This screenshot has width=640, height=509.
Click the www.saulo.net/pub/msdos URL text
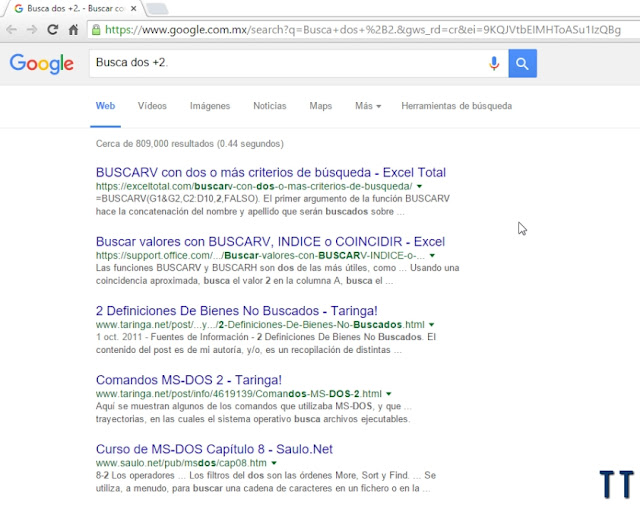181,463
